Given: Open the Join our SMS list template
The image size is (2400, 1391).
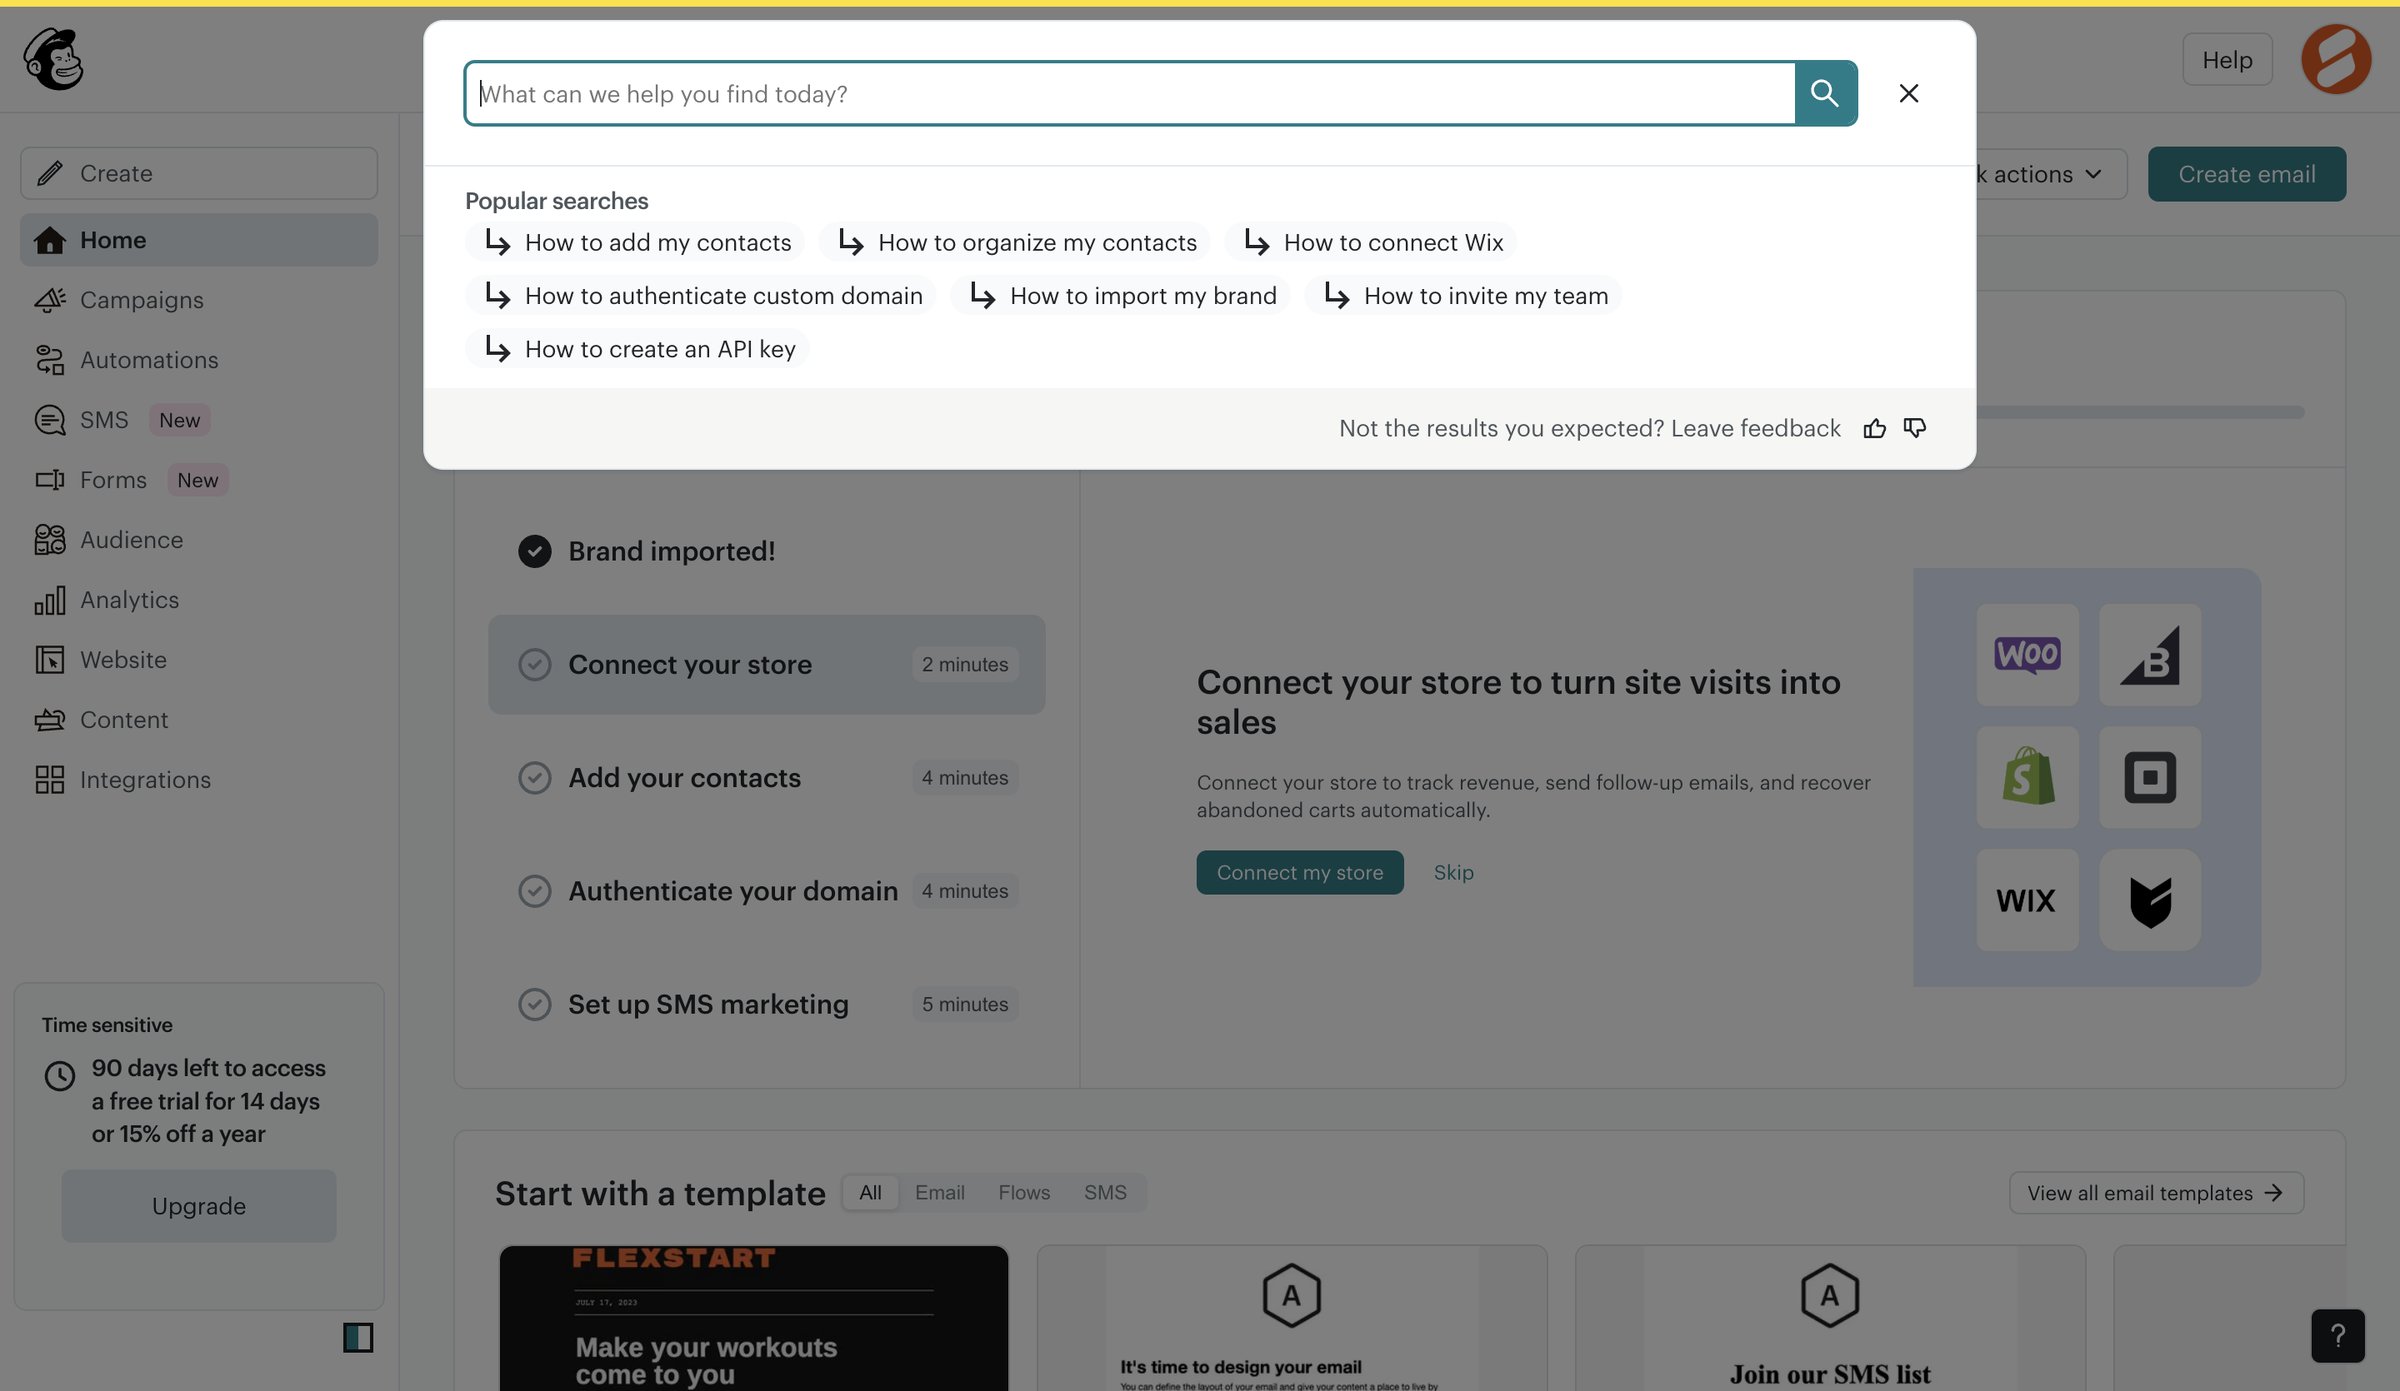Looking at the screenshot, I should click(1830, 1318).
